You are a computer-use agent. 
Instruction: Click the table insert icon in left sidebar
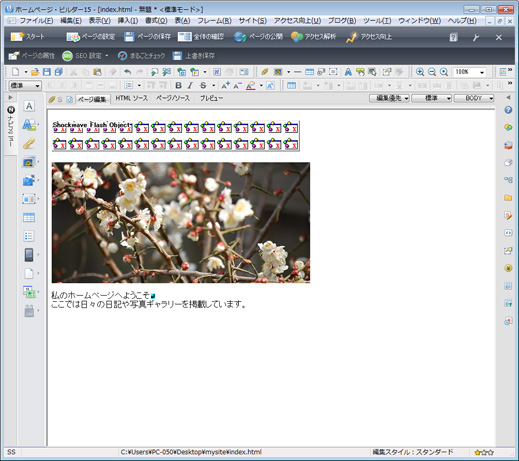point(29,218)
